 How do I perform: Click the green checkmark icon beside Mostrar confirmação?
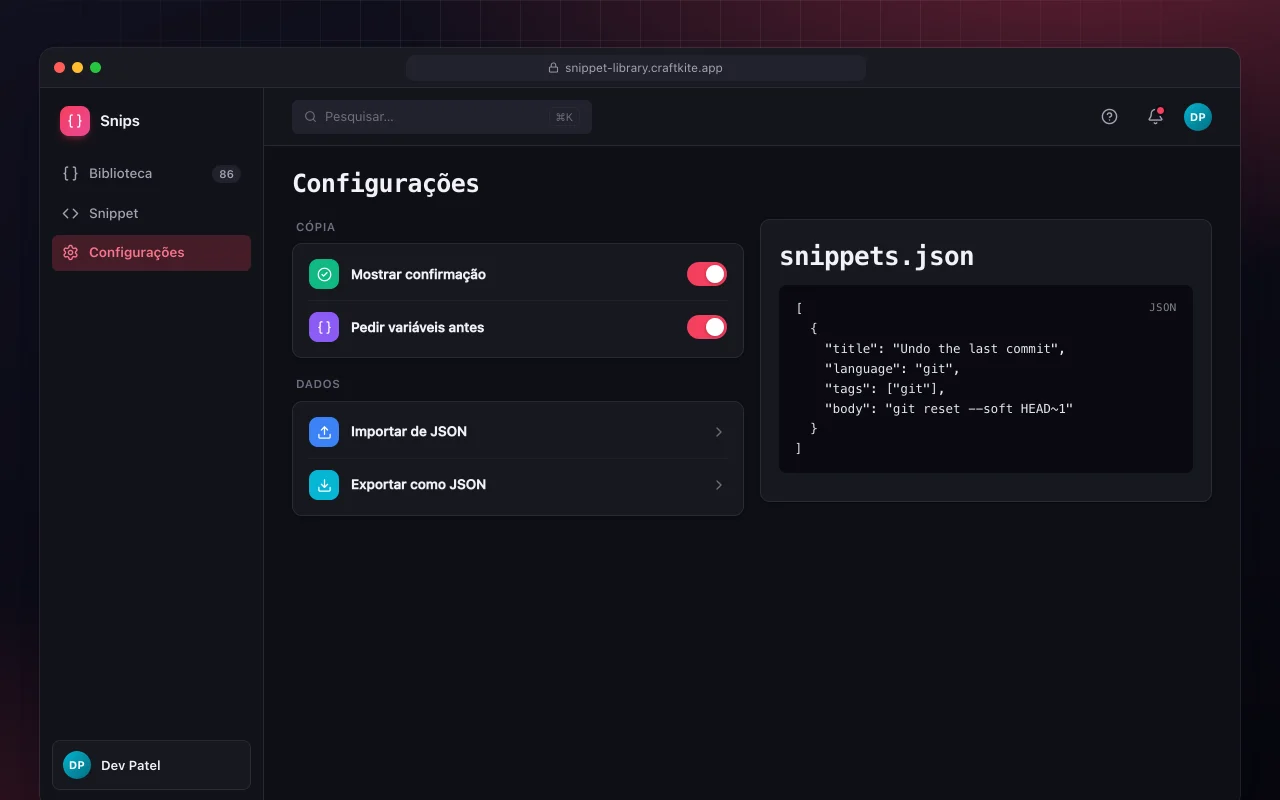[324, 274]
